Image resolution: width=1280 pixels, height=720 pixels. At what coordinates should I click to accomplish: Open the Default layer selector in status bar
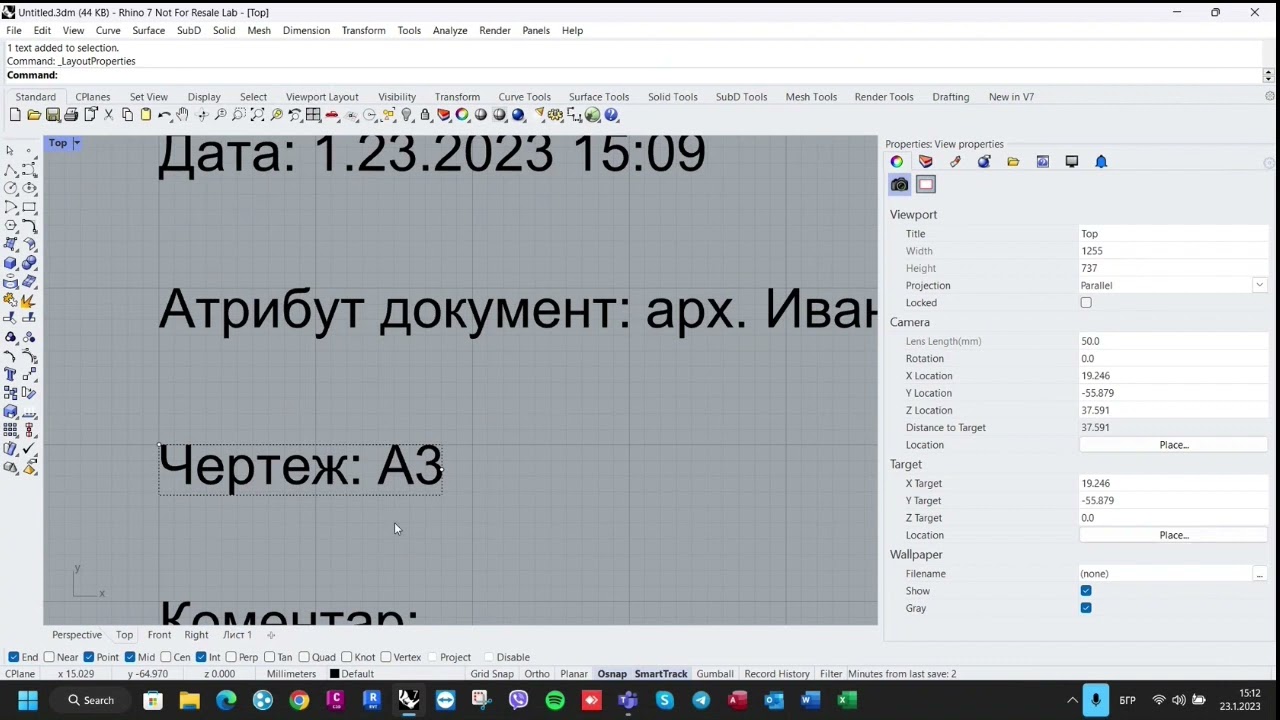352,674
